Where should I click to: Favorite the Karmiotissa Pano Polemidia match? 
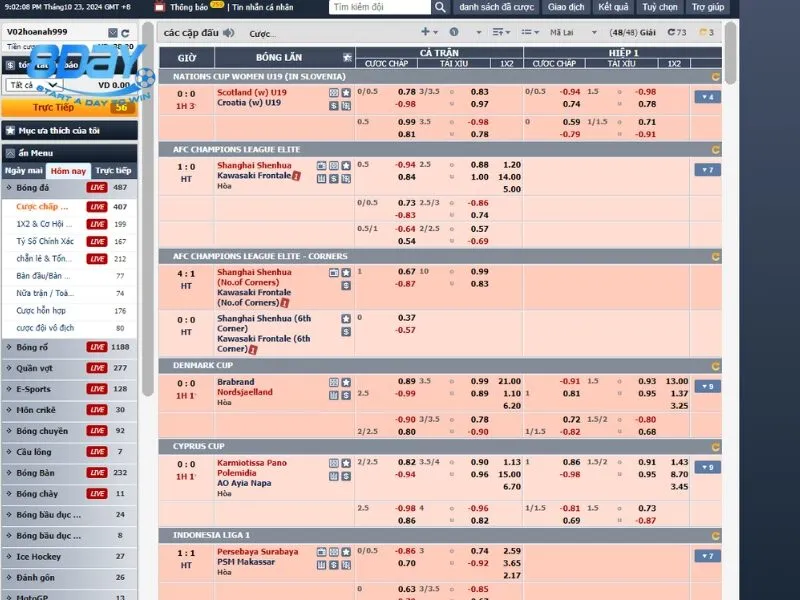click(x=346, y=463)
